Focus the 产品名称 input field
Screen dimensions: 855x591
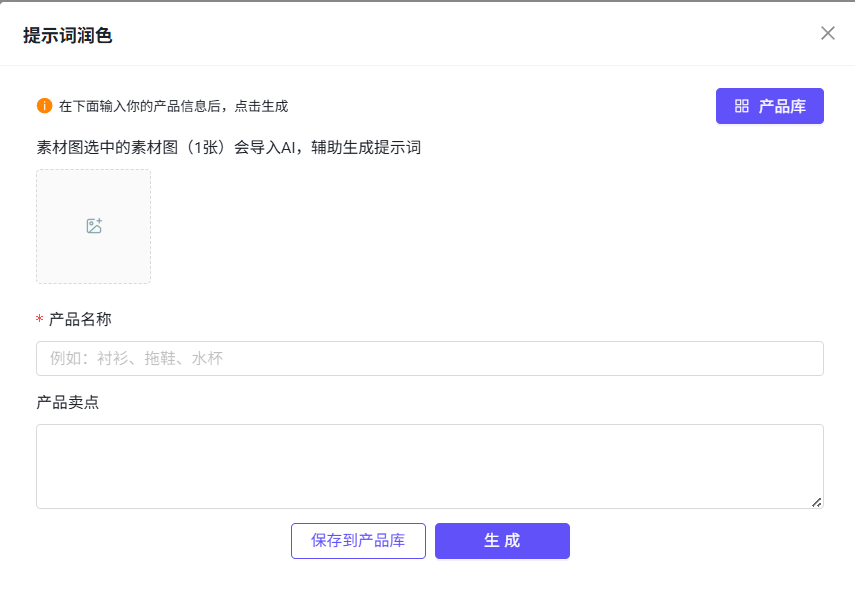(x=429, y=359)
